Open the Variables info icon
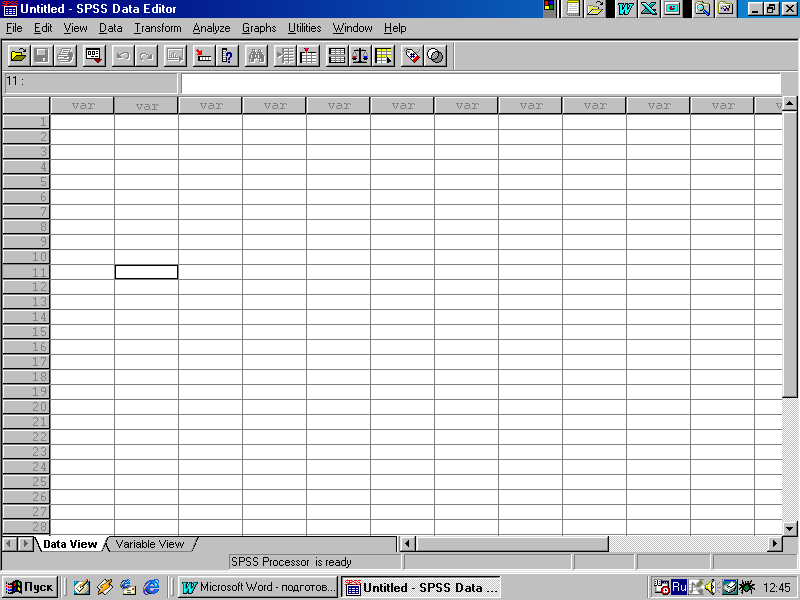800x600 pixels. (x=228, y=56)
